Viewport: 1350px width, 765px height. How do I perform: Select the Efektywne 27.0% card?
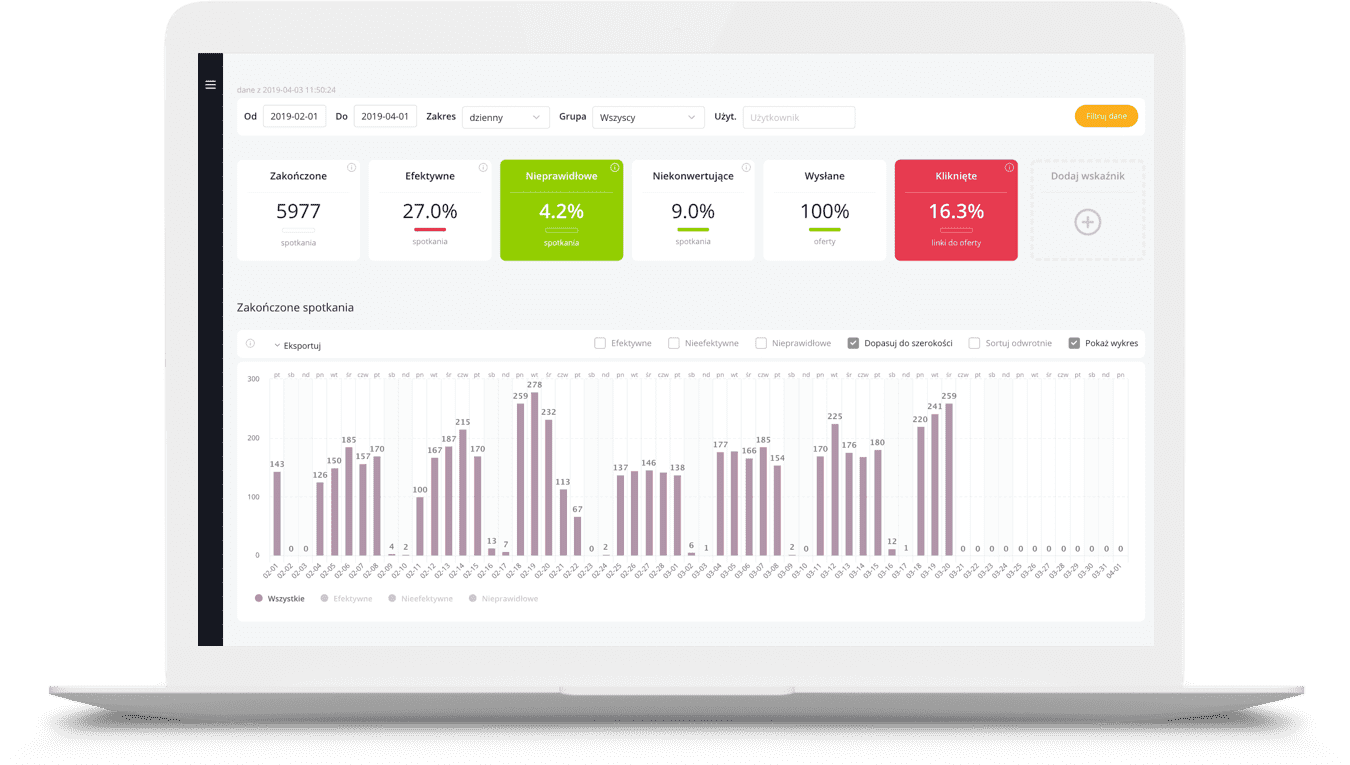(430, 210)
